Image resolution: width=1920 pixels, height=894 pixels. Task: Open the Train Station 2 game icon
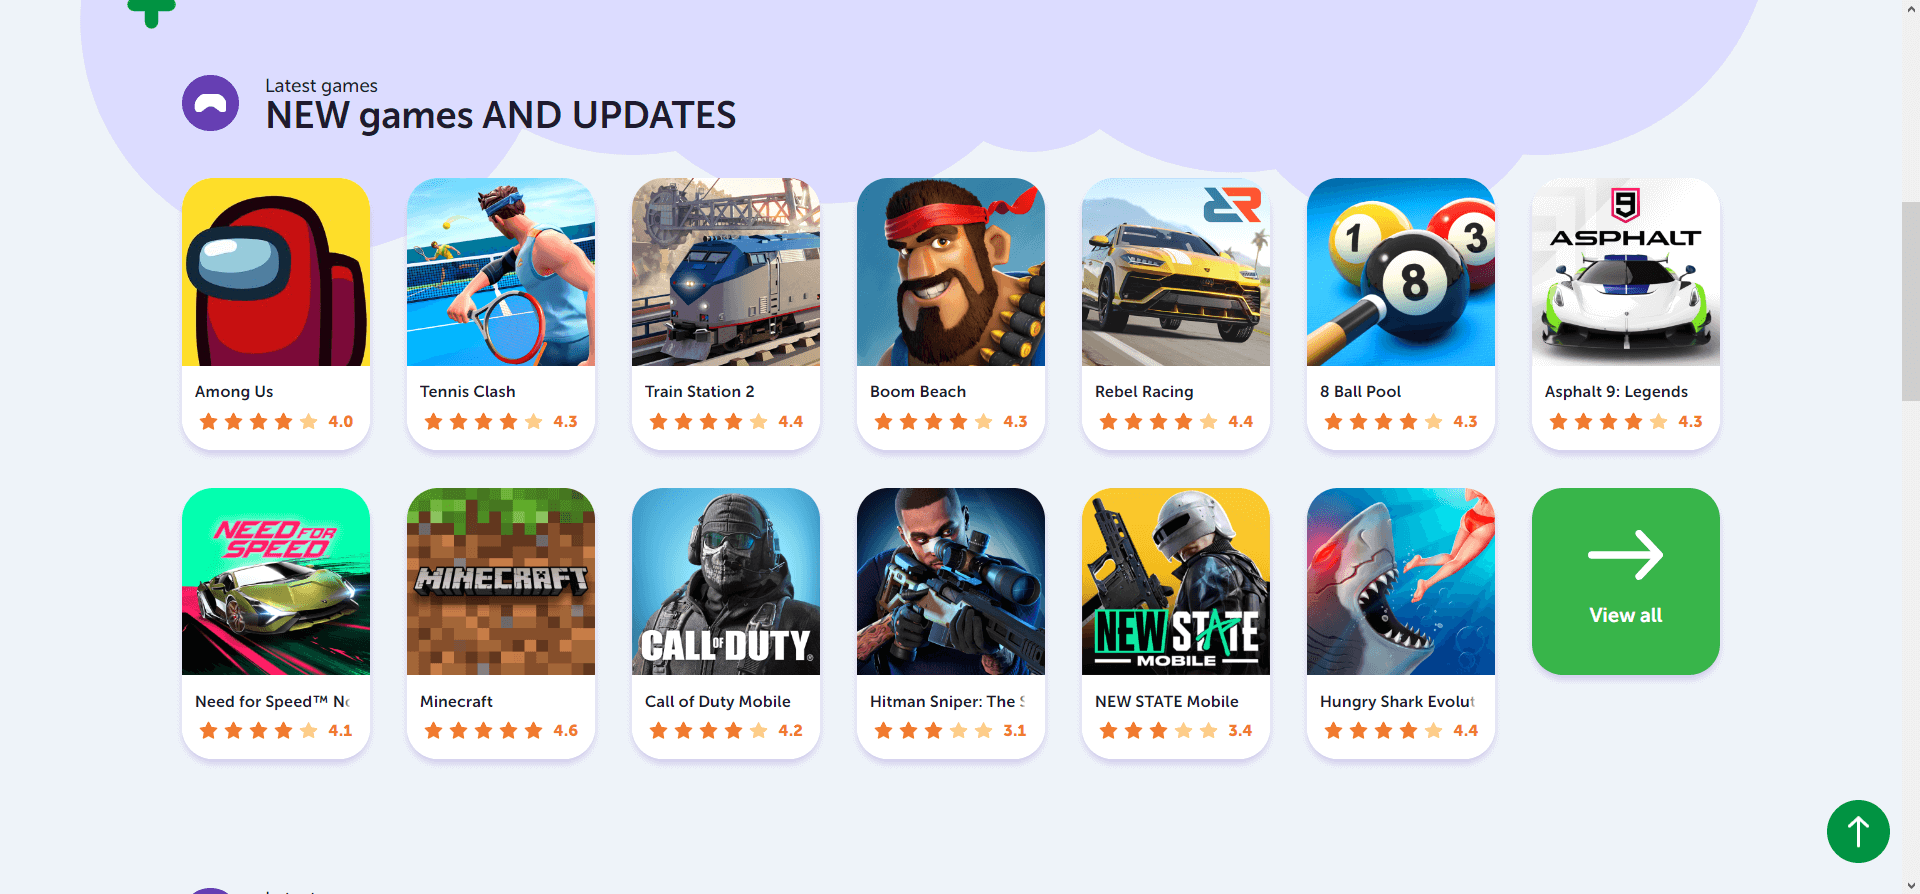click(726, 272)
